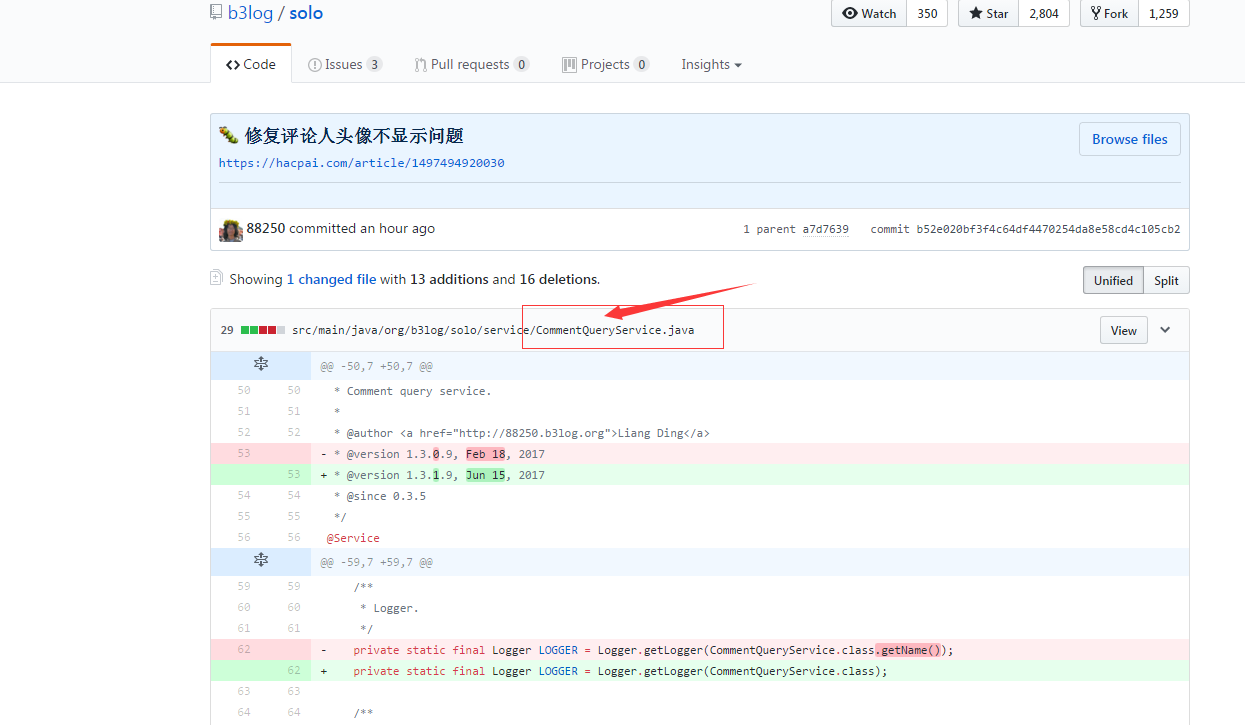1245x725 pixels.
Task: Open the 1 changed file list
Action: tap(331, 279)
